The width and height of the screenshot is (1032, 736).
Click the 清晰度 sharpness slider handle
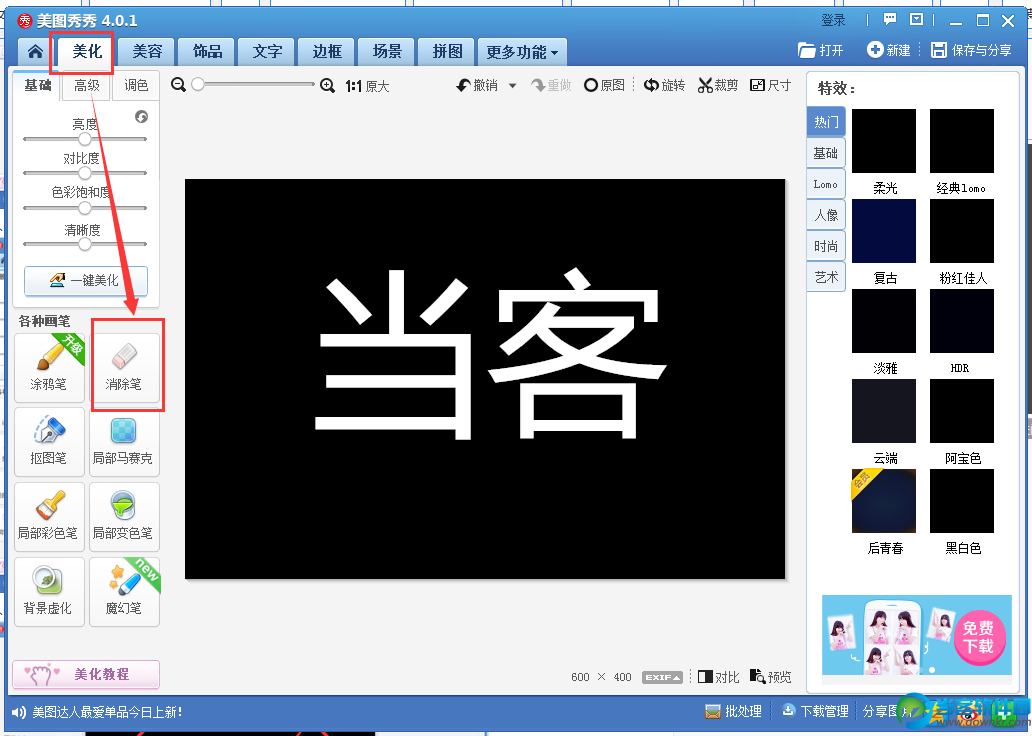pyautogui.click(x=85, y=244)
